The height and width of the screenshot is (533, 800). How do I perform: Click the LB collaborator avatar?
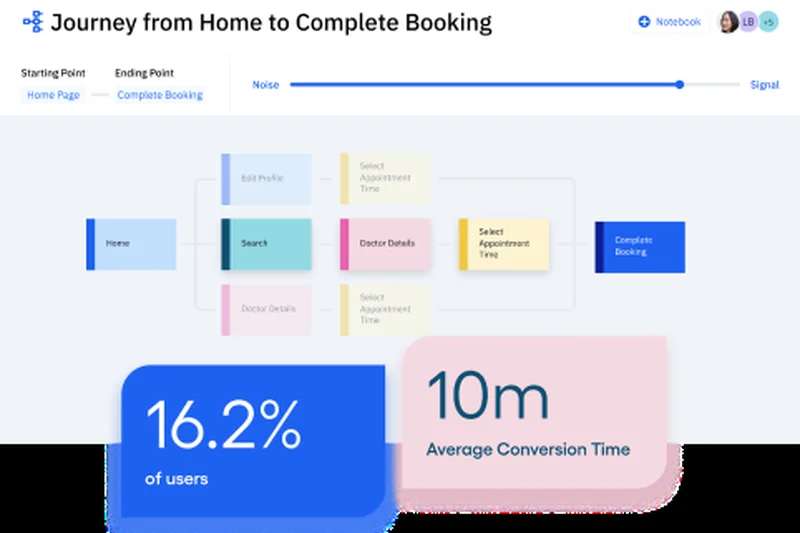[x=748, y=22]
